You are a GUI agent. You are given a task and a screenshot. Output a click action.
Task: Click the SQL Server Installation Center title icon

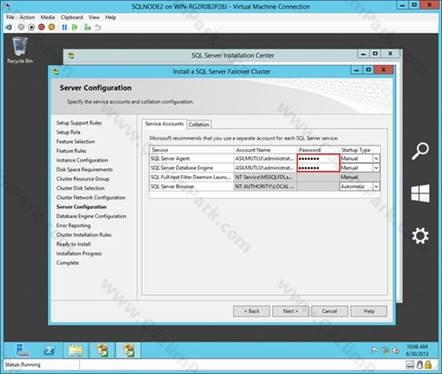[71, 56]
